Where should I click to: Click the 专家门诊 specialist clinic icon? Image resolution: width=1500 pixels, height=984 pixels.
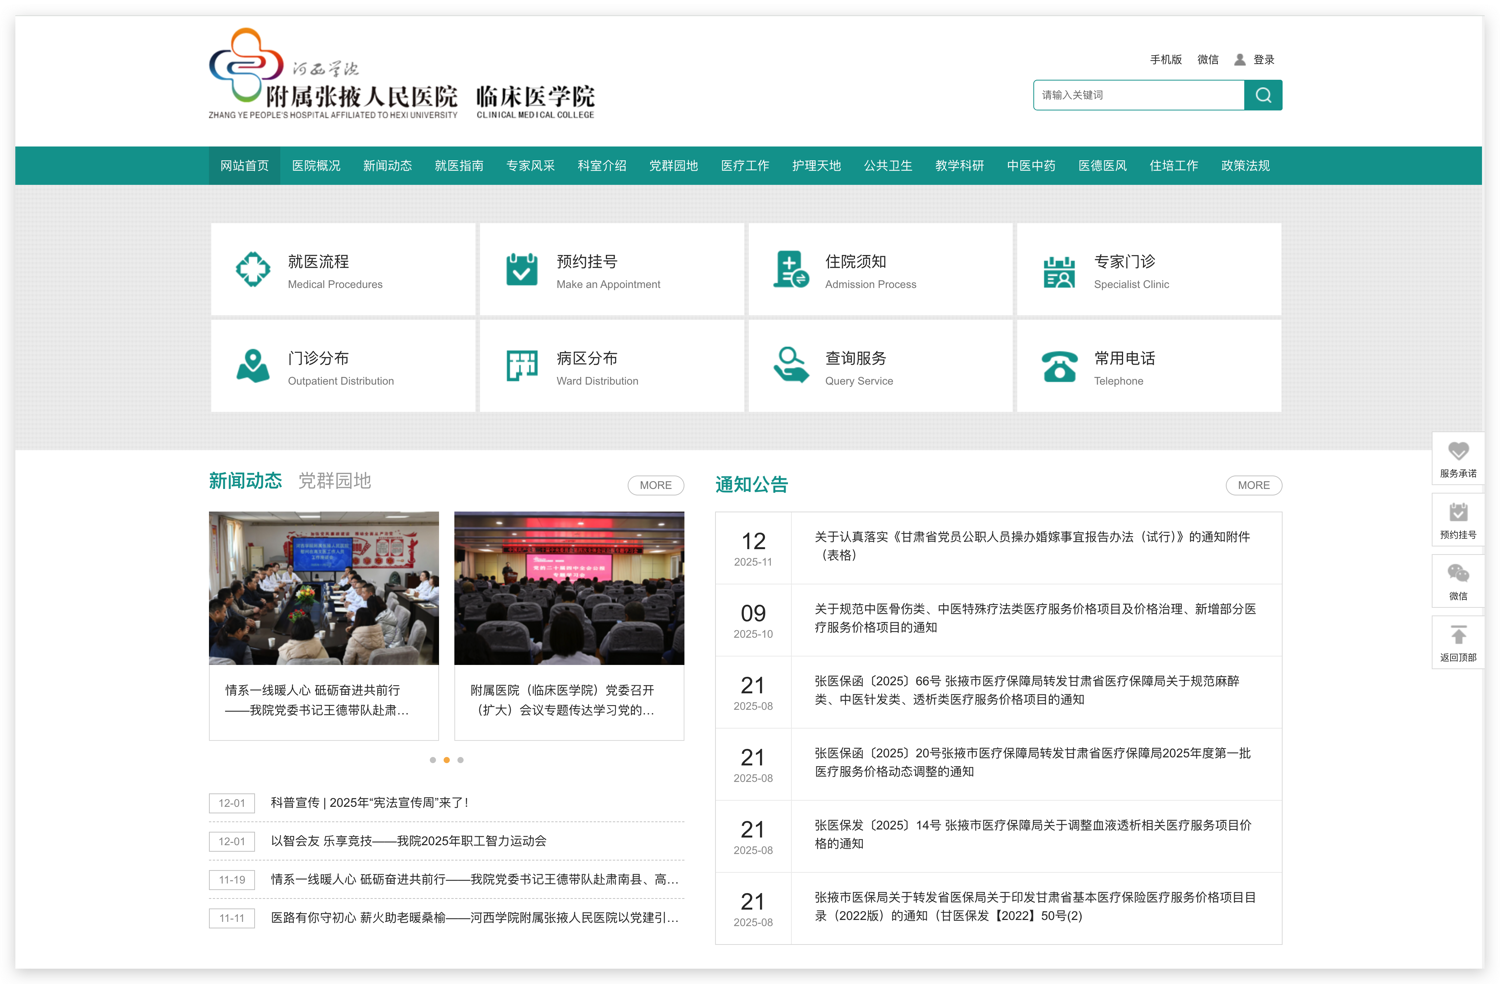click(x=1059, y=269)
